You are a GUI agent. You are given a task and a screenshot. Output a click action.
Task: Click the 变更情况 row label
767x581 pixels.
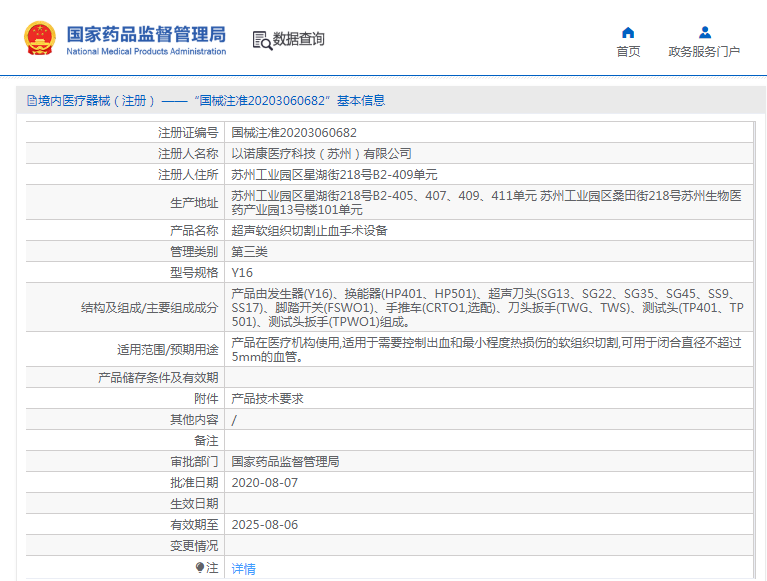[194, 546]
